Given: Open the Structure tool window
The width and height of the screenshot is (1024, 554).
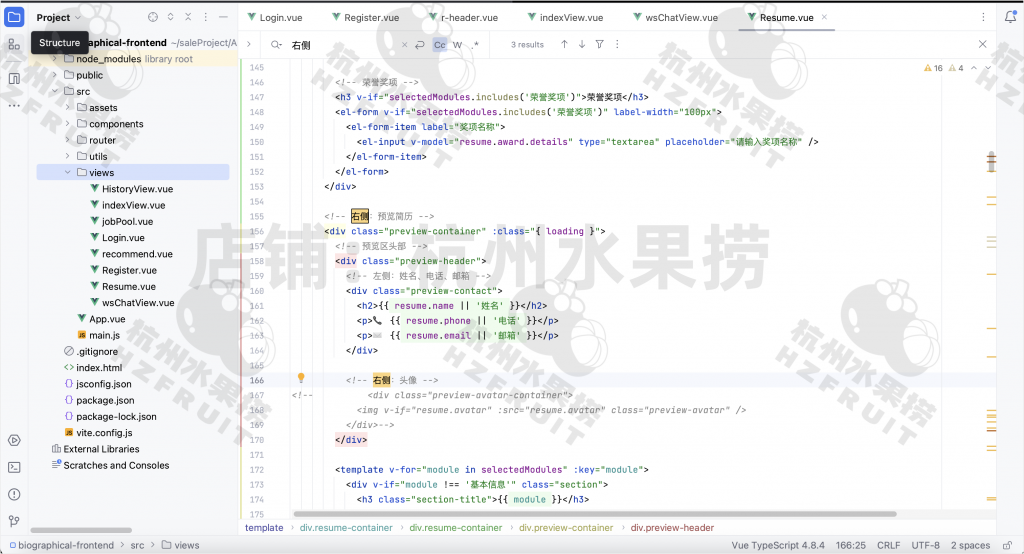Looking at the screenshot, I should pyautogui.click(x=14, y=44).
